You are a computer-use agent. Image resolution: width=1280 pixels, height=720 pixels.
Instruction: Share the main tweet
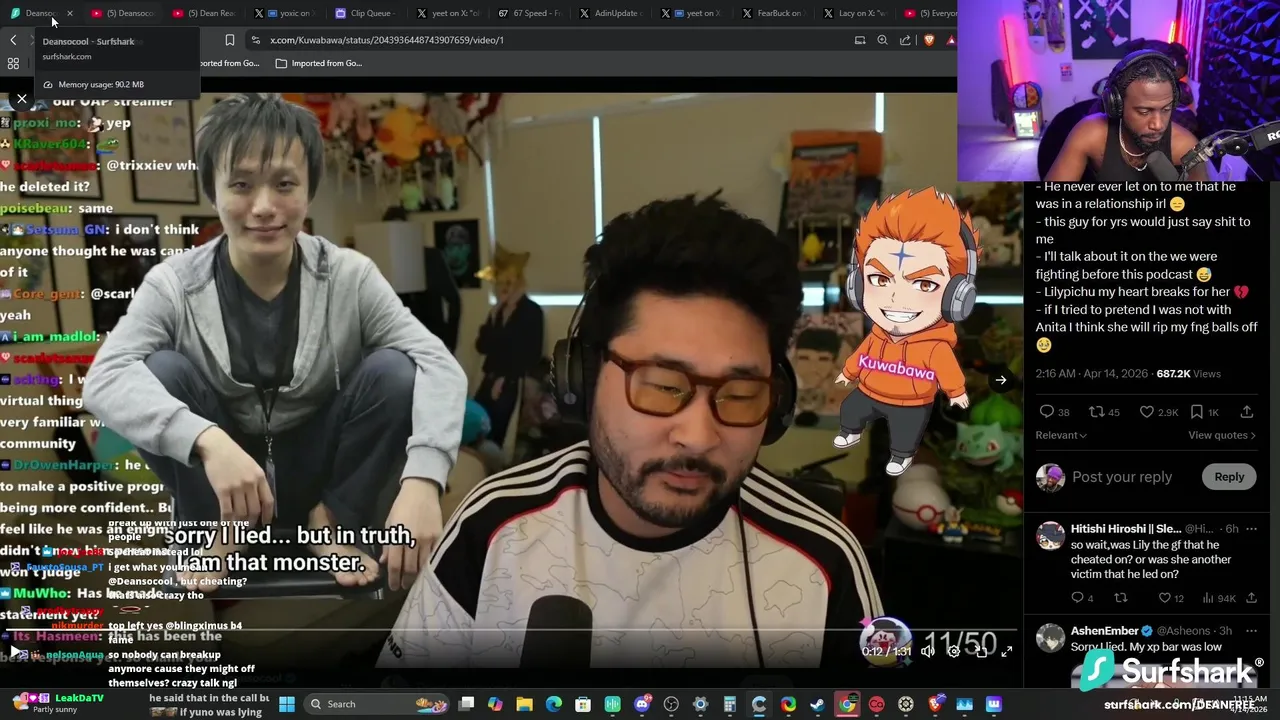1247,412
